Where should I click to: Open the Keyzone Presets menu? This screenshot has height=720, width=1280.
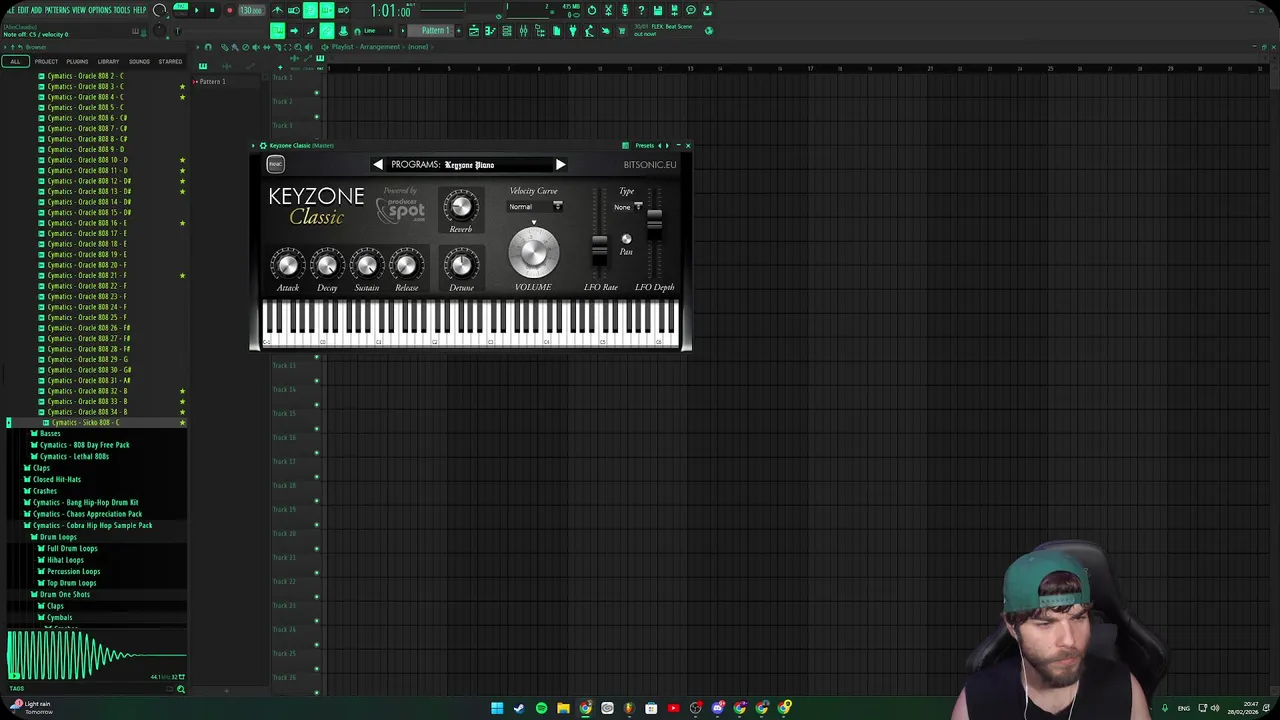(x=644, y=145)
